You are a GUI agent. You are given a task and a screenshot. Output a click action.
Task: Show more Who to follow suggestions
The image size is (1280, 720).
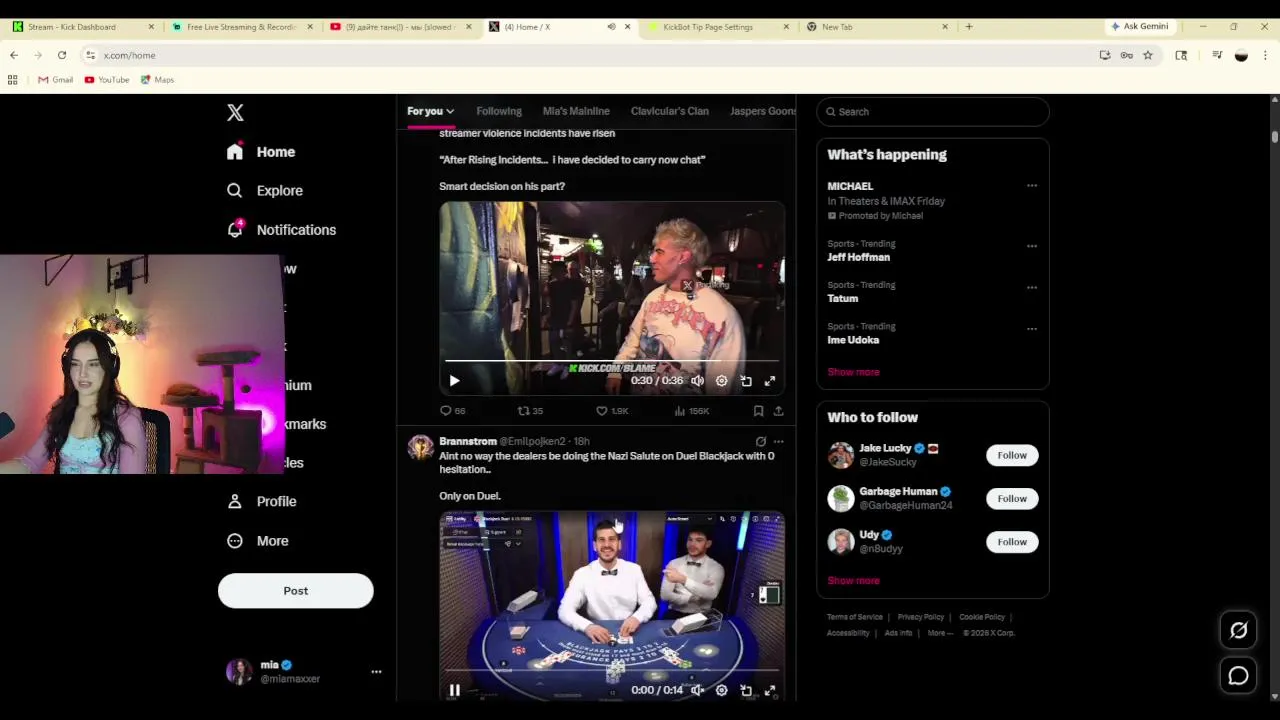[x=853, y=581]
